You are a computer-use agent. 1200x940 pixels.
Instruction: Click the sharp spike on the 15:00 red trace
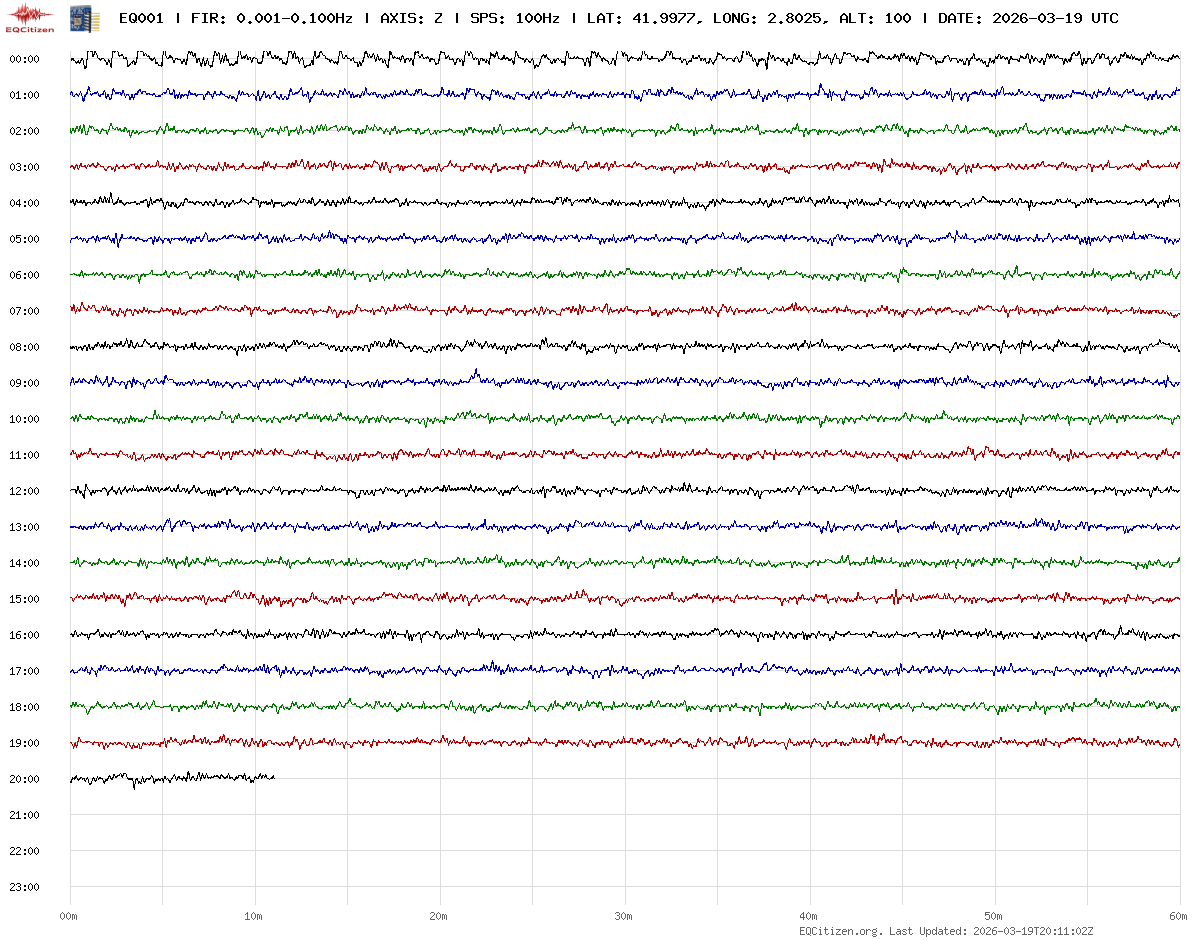coord(896,596)
